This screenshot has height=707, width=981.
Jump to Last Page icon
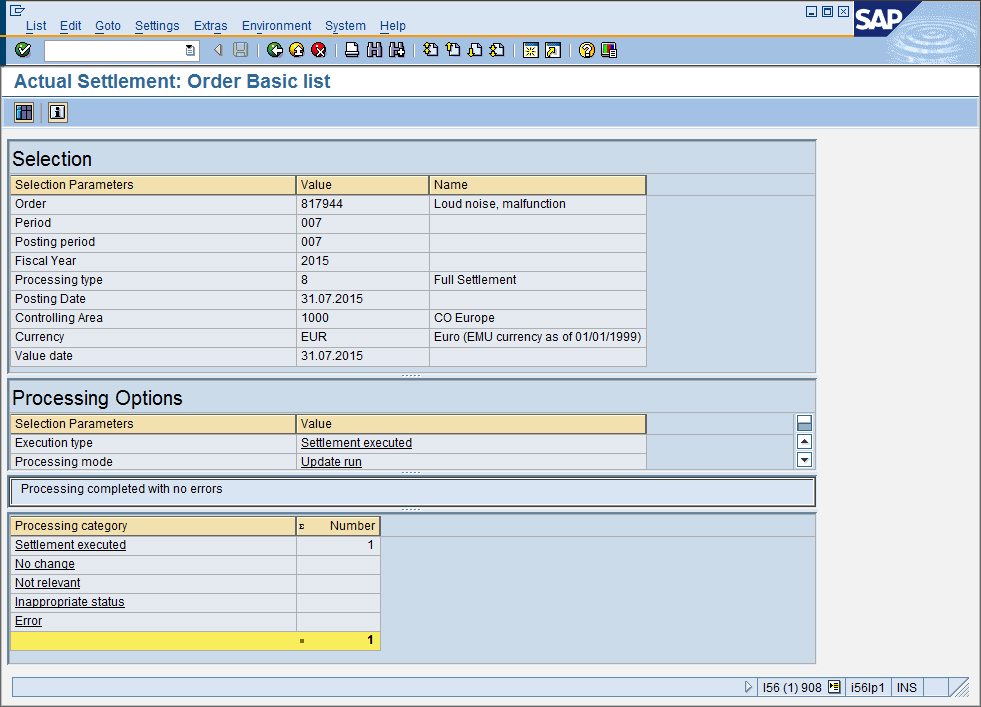pos(497,50)
